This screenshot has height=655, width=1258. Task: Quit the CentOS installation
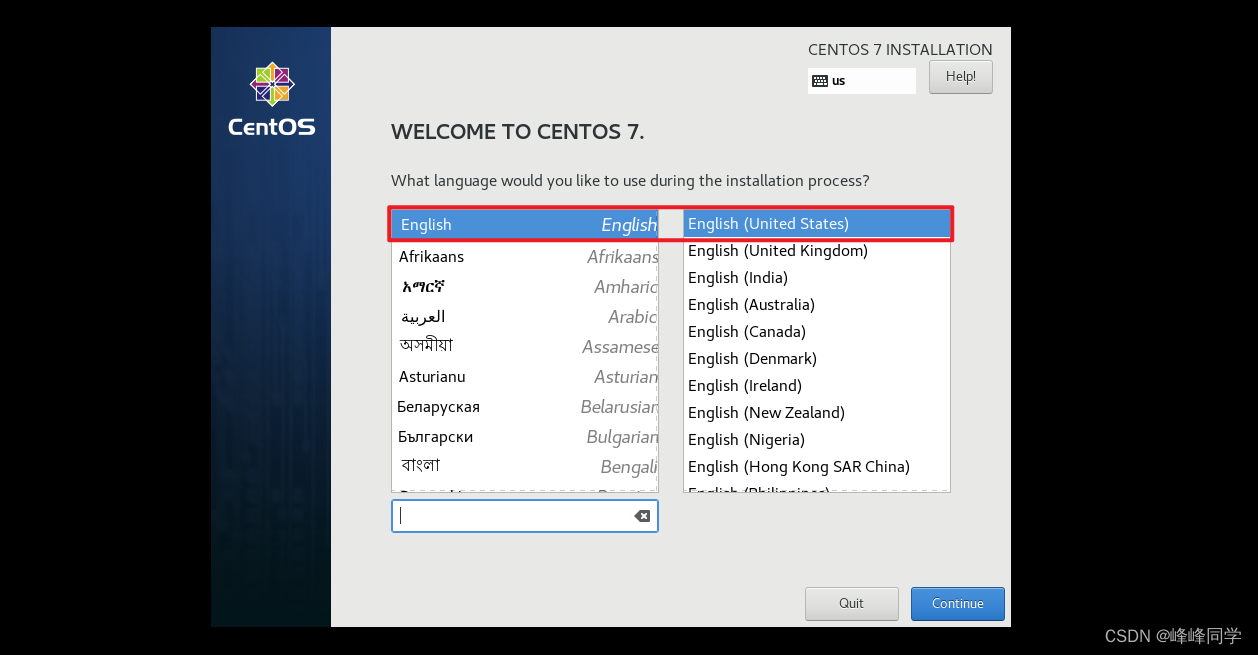pos(851,604)
